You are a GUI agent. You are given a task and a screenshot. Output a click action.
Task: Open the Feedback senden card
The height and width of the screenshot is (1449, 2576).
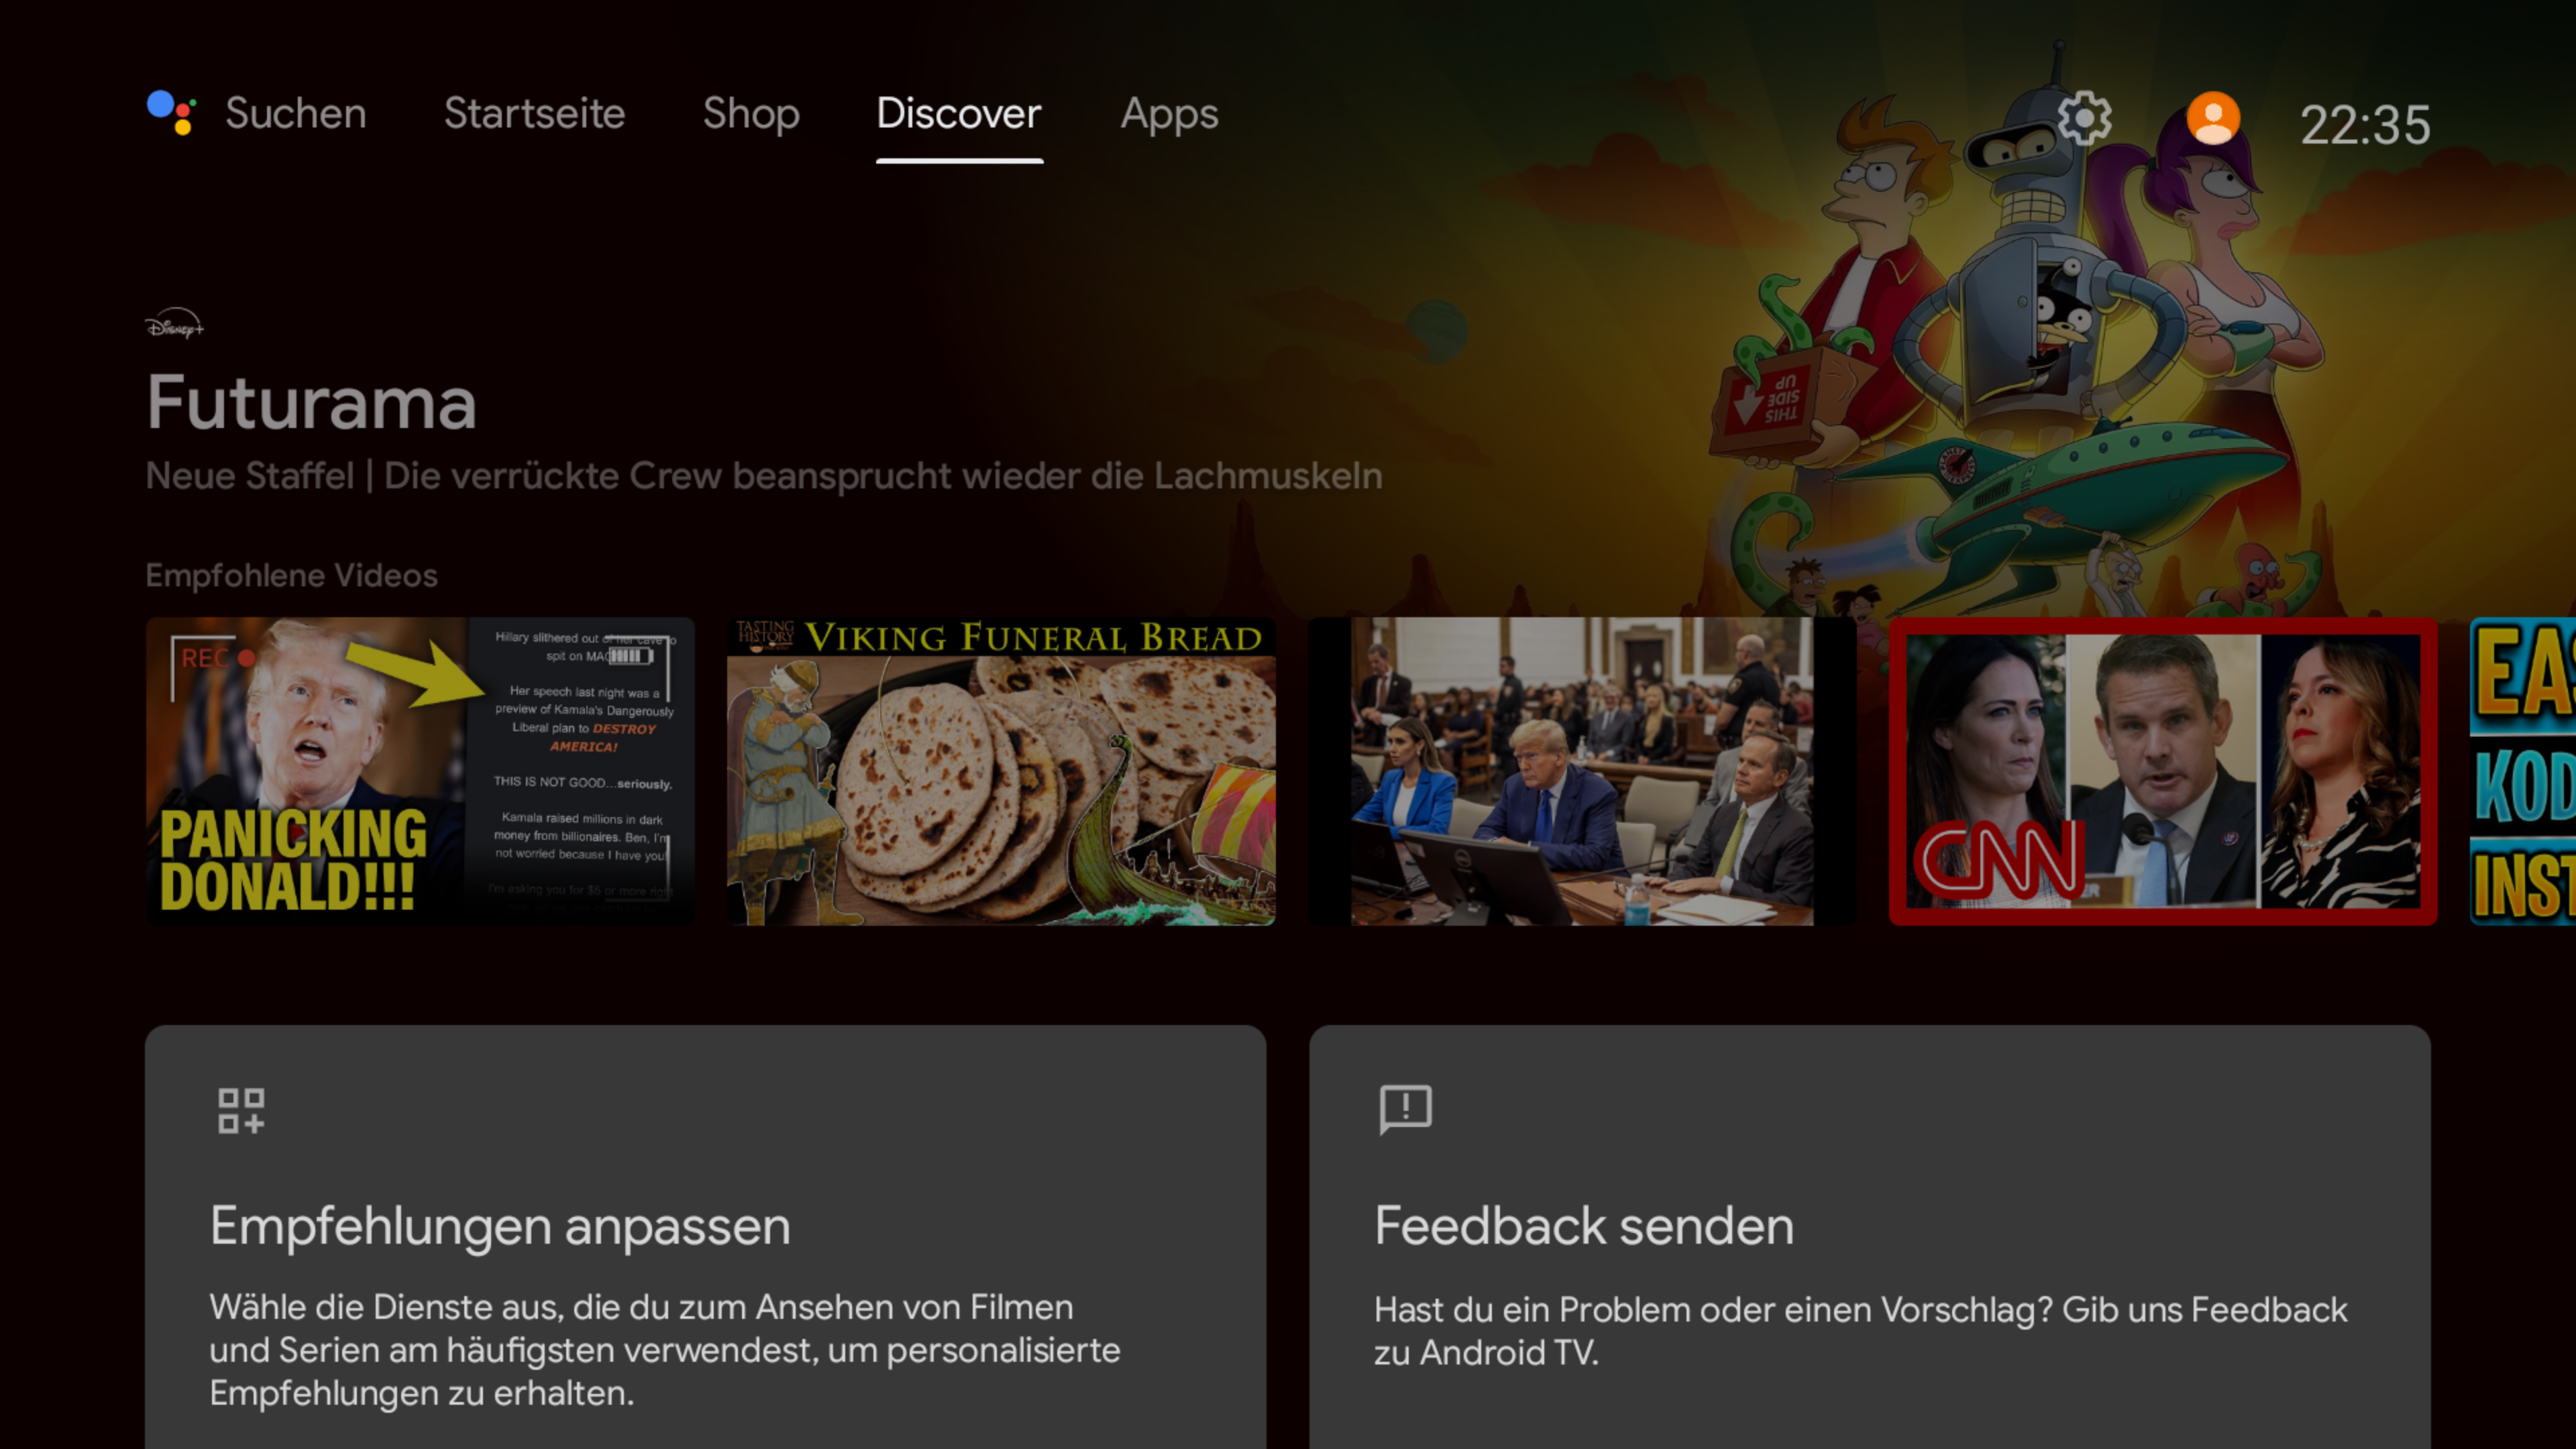(x=1870, y=1237)
